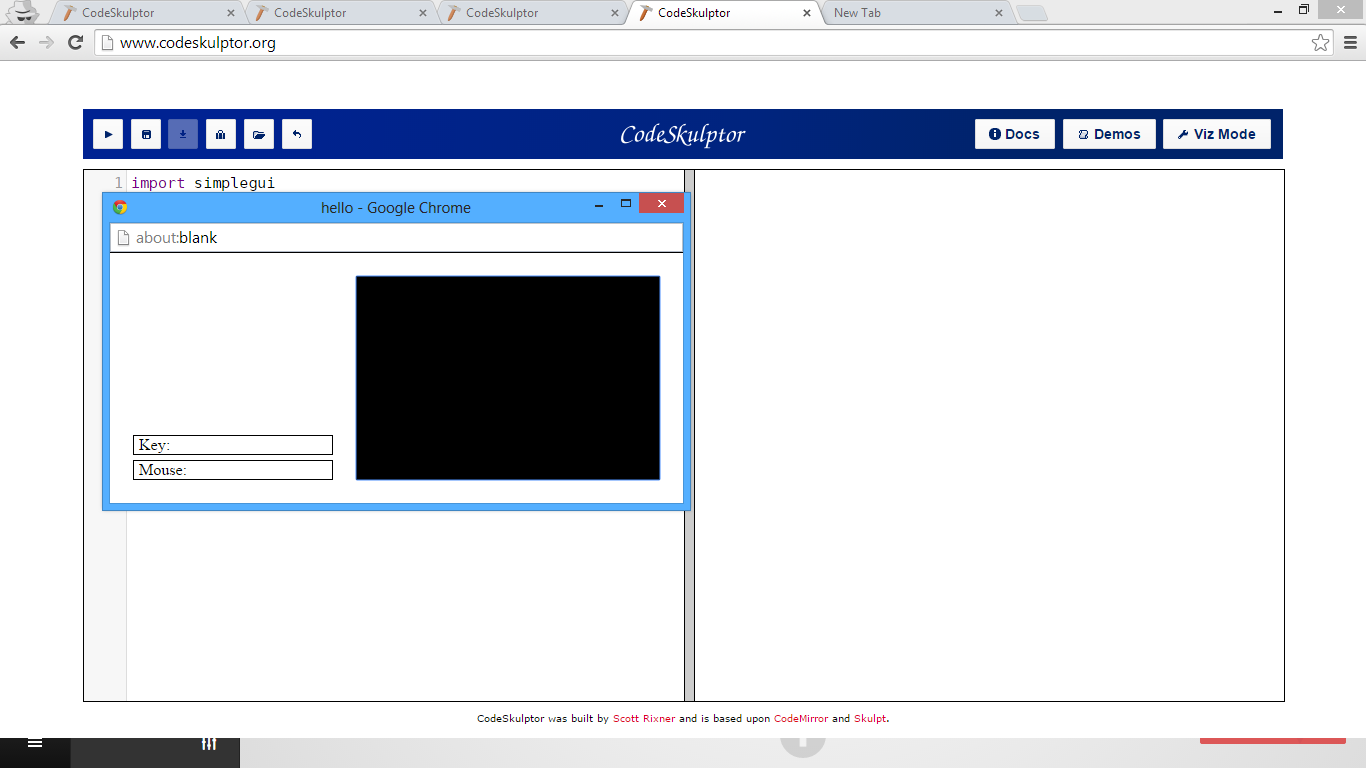Click the Download icon in the toolbar
This screenshot has height=768, width=1366.
click(x=183, y=134)
